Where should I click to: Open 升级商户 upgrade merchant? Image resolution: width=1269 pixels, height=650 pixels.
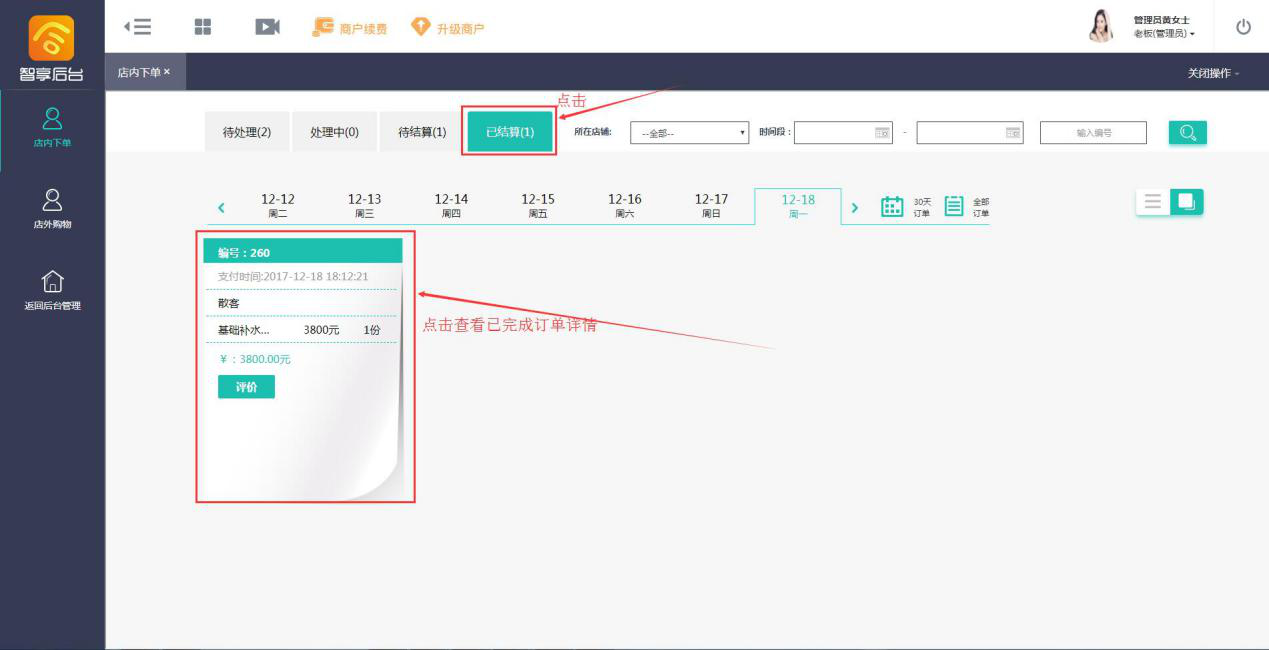click(x=447, y=28)
